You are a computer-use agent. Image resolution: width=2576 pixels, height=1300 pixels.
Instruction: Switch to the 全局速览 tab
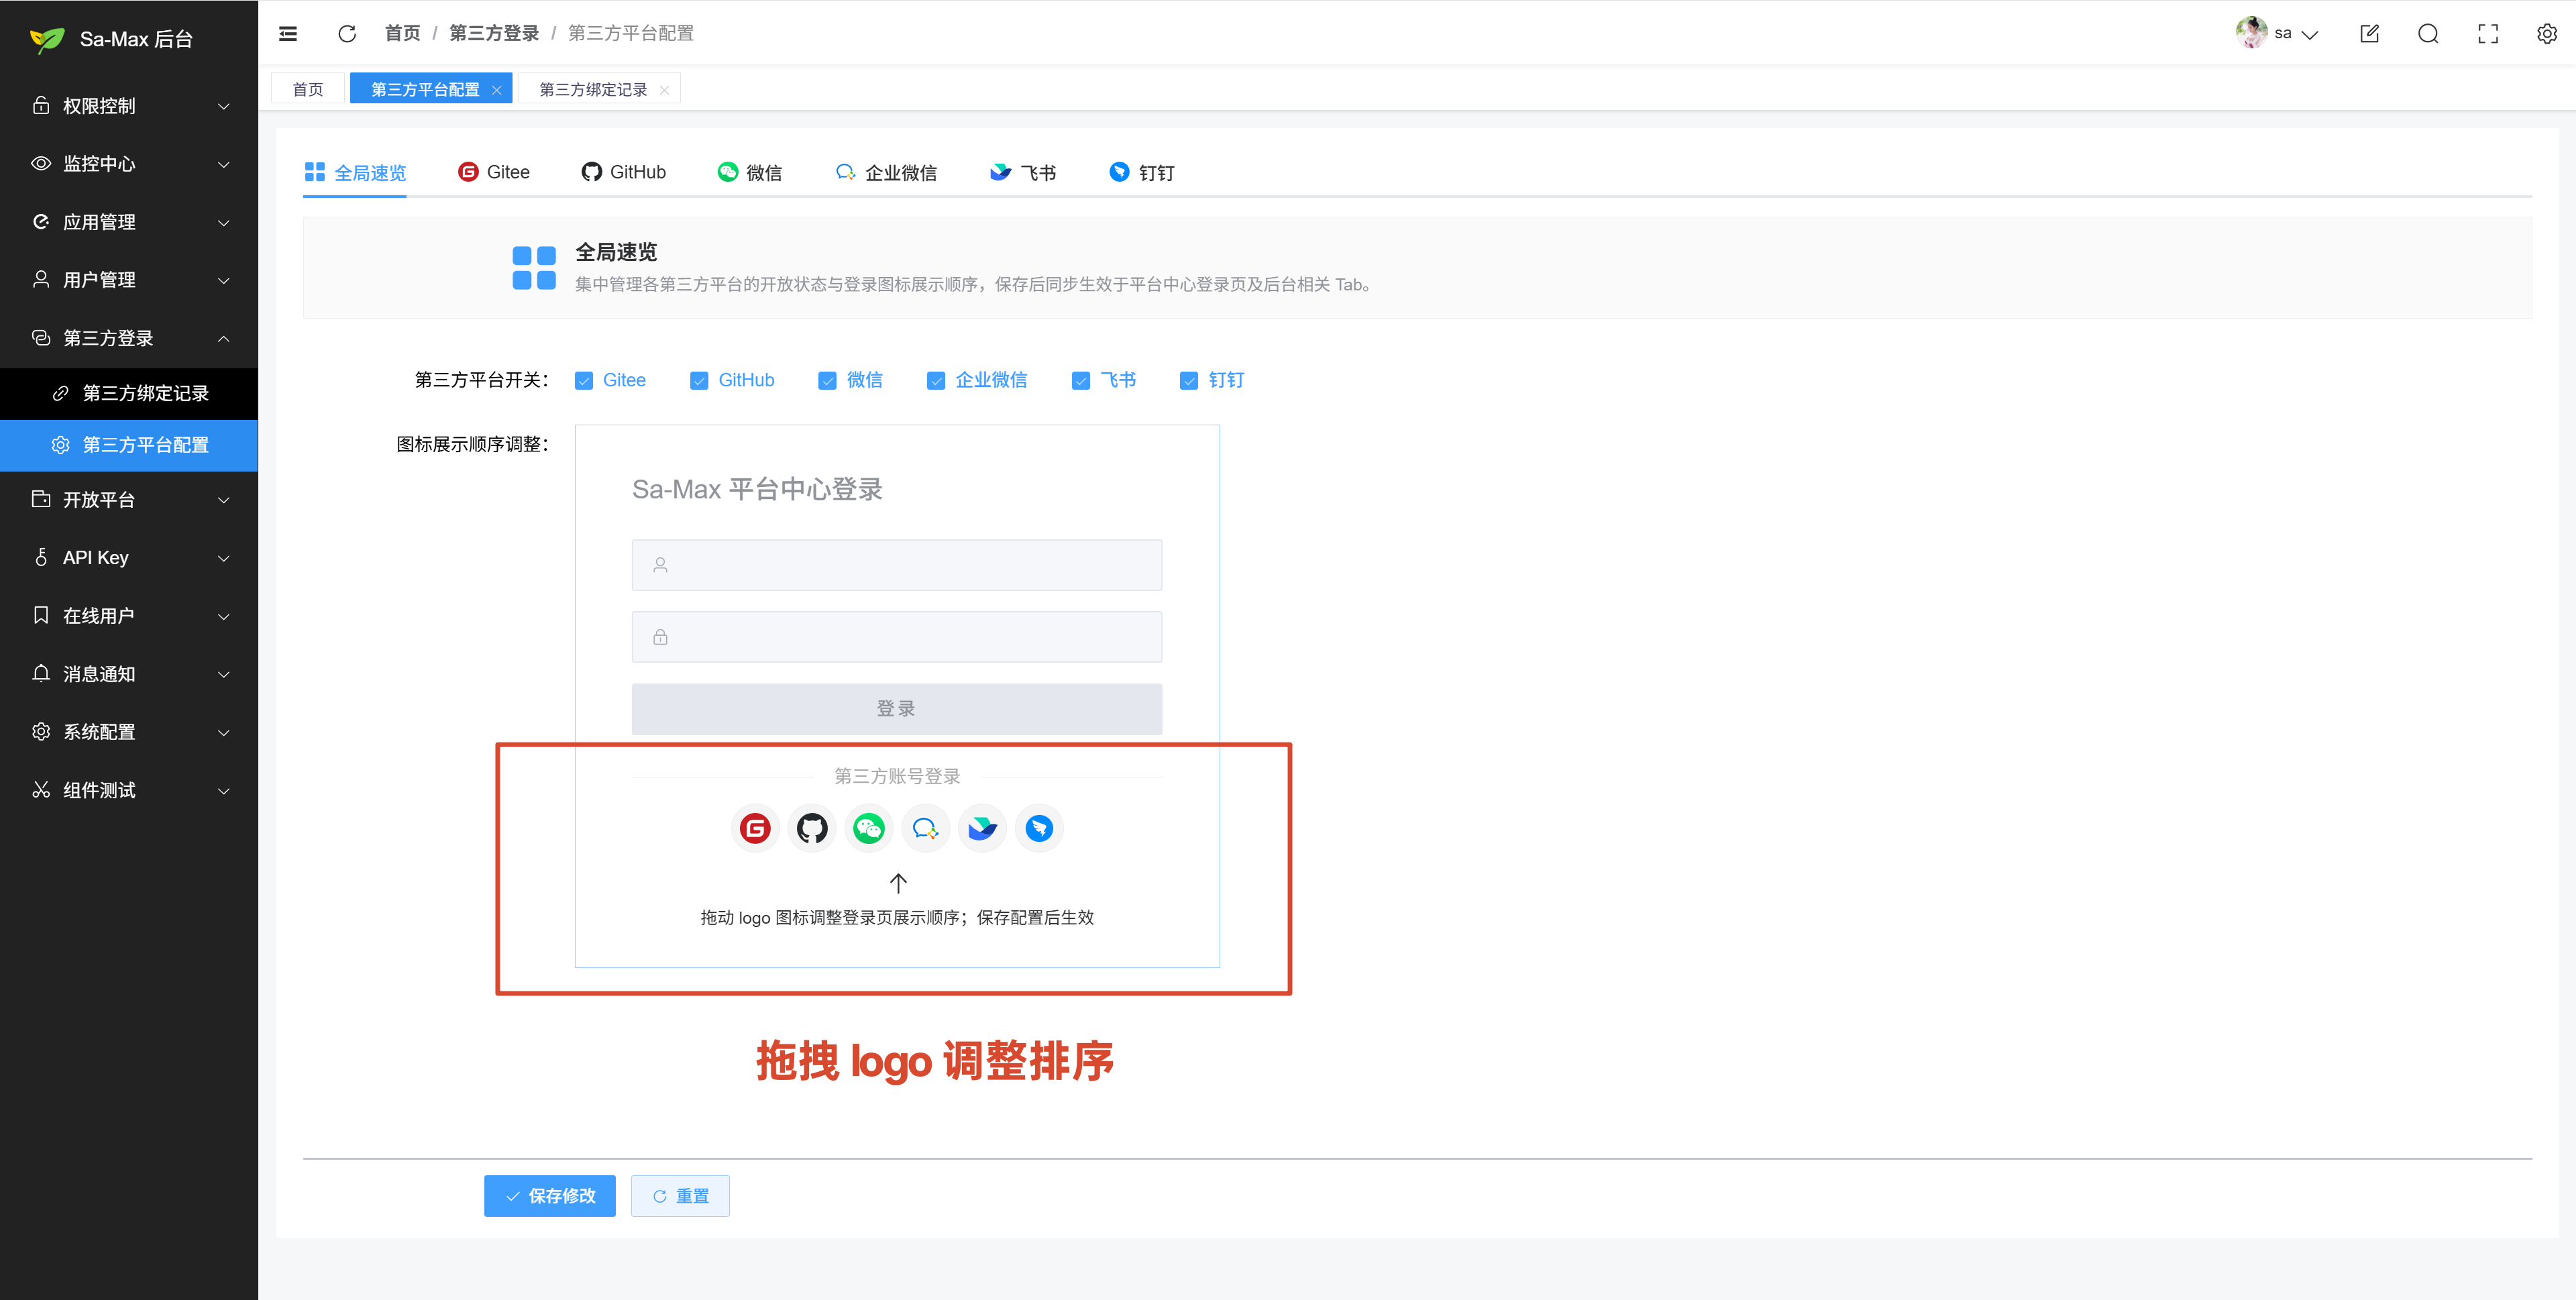355,173
